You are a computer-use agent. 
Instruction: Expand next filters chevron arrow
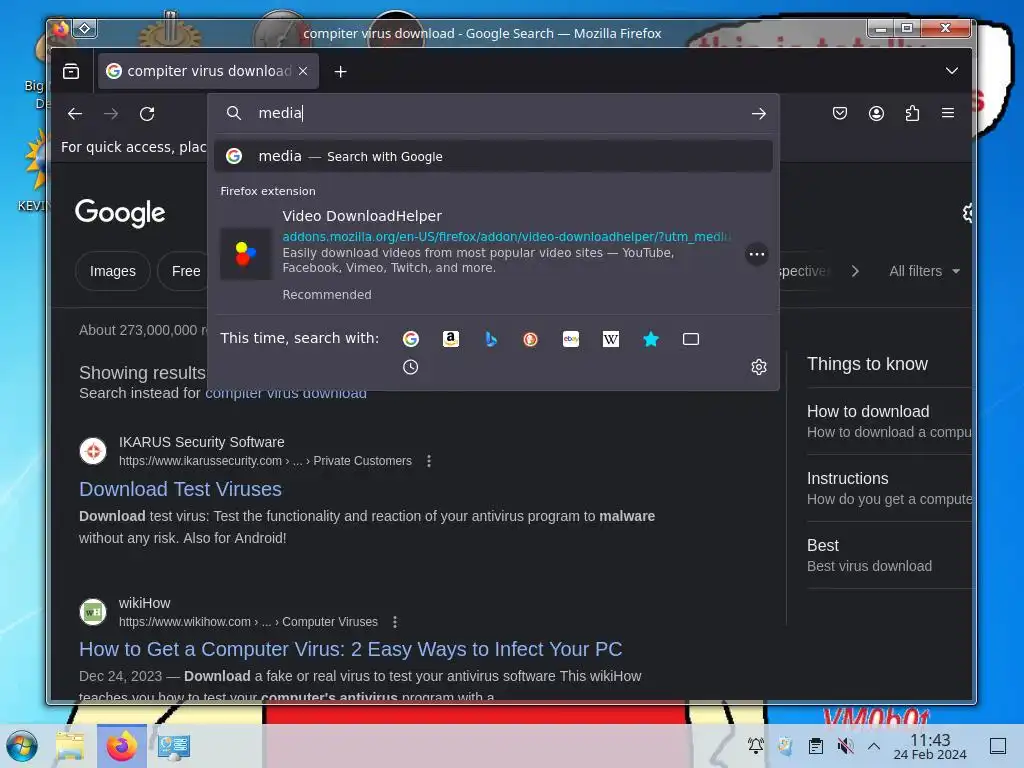click(856, 271)
